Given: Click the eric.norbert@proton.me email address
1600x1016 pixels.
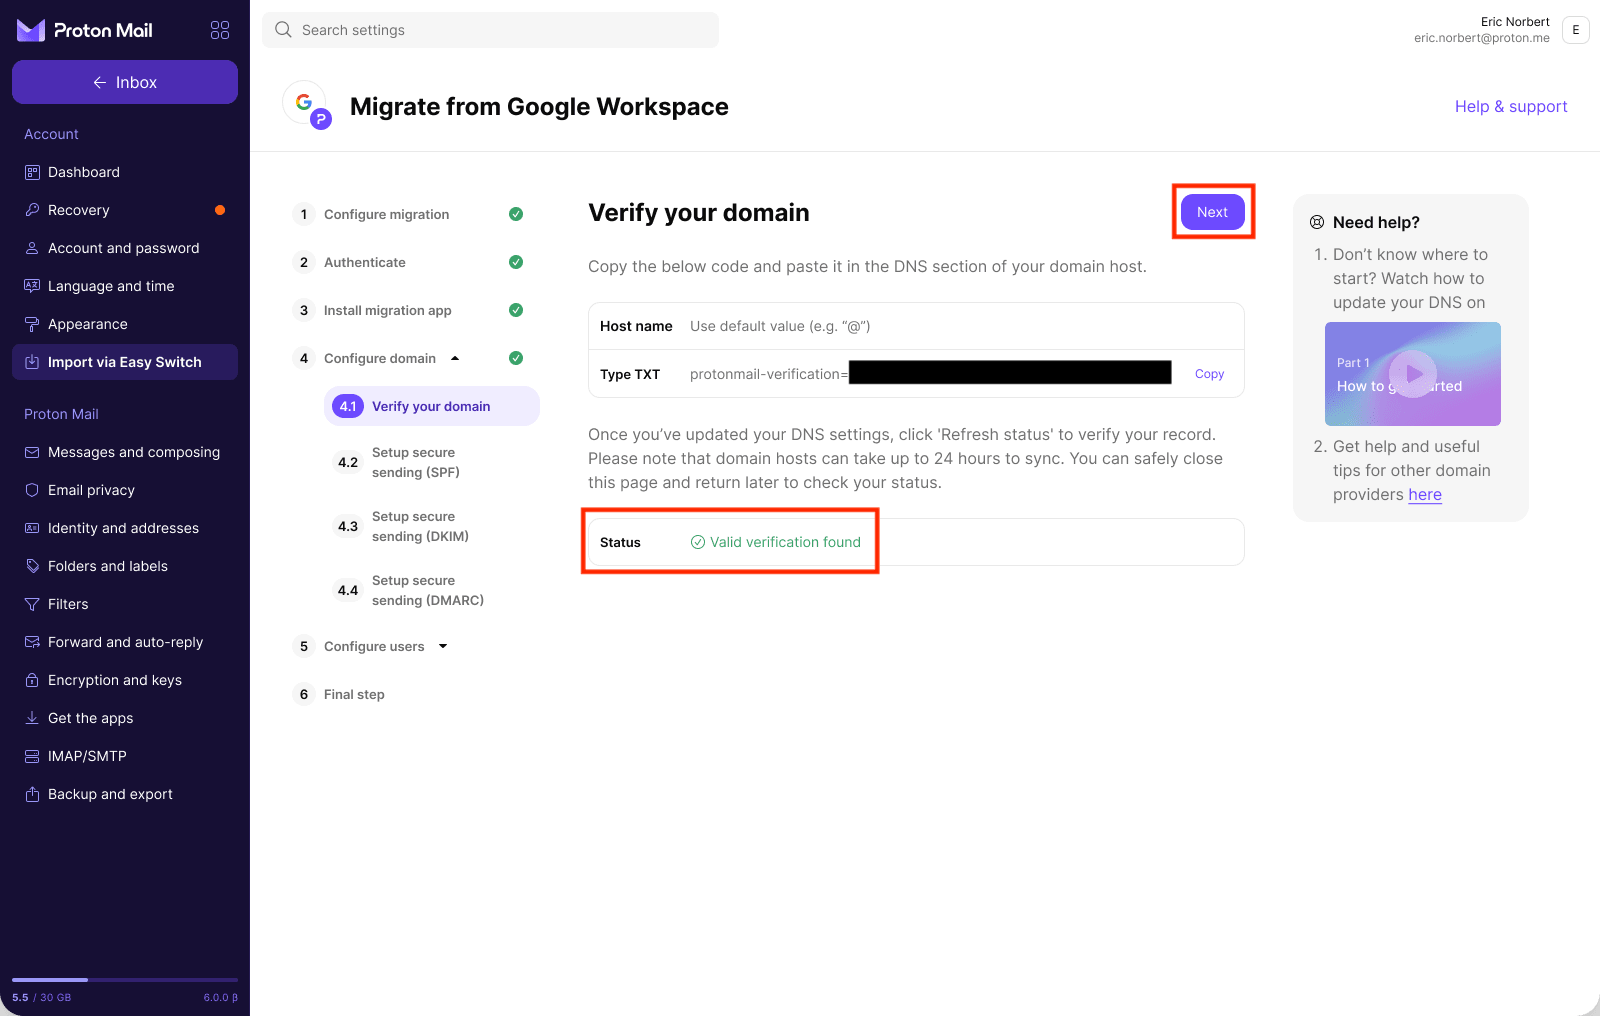Looking at the screenshot, I should pyautogui.click(x=1482, y=38).
